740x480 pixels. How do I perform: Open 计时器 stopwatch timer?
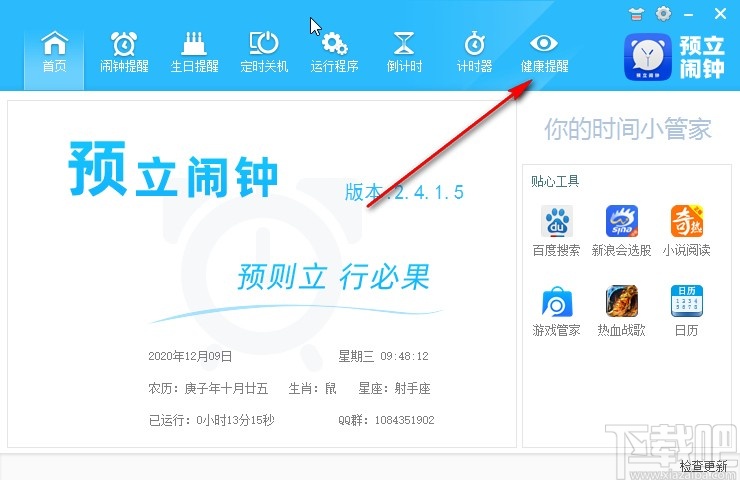474,52
